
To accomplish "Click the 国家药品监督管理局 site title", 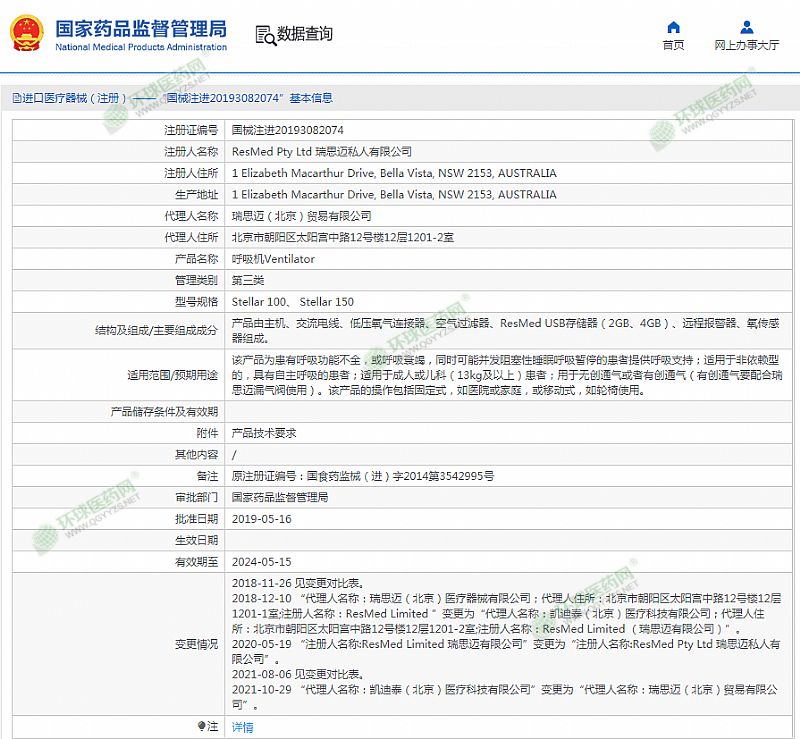I will [140, 27].
